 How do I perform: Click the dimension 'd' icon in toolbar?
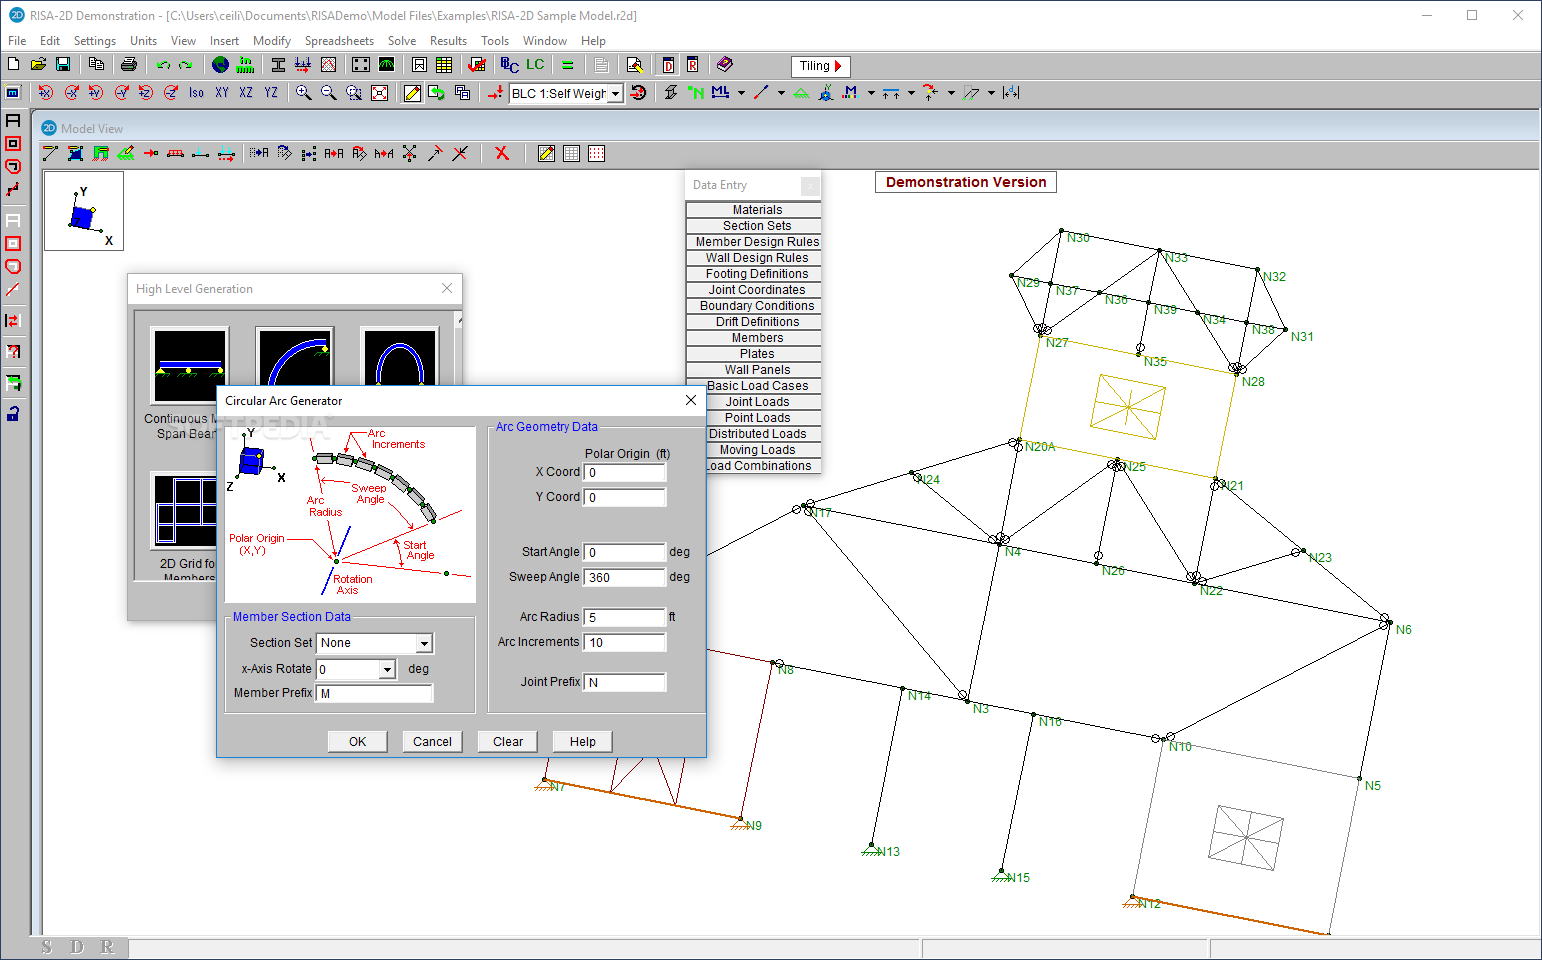[1011, 92]
